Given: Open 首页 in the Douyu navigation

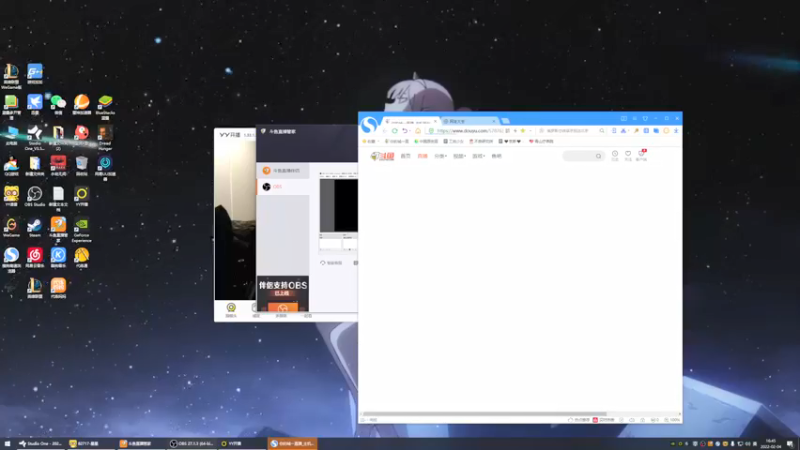Looking at the screenshot, I should click(405, 156).
